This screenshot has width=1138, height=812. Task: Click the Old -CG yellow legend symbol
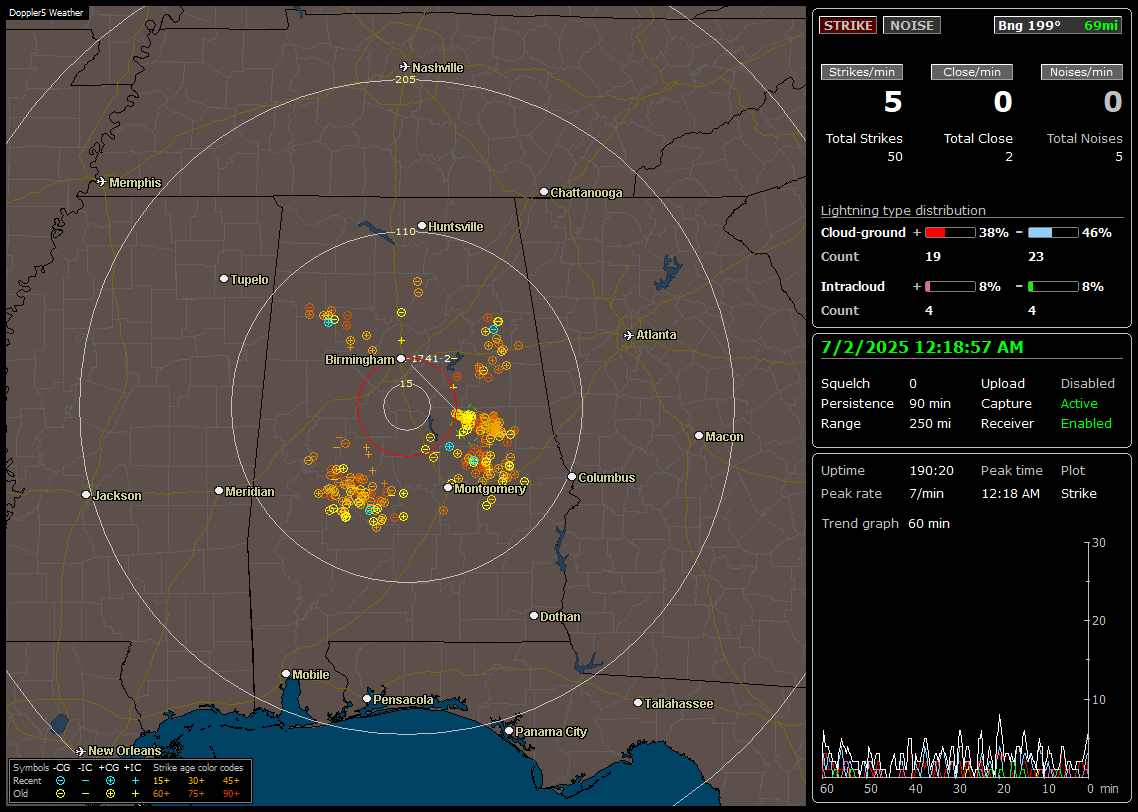tap(60, 794)
